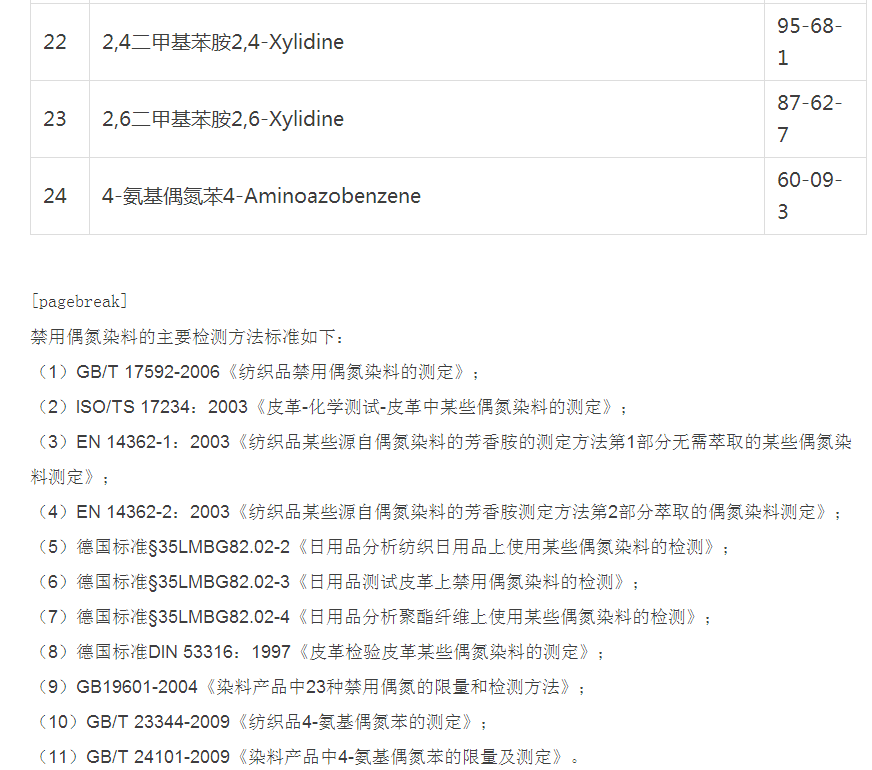Click the 2,4-Xylidine name cell
This screenshot has height=770, width=872.
pyautogui.click(x=223, y=42)
